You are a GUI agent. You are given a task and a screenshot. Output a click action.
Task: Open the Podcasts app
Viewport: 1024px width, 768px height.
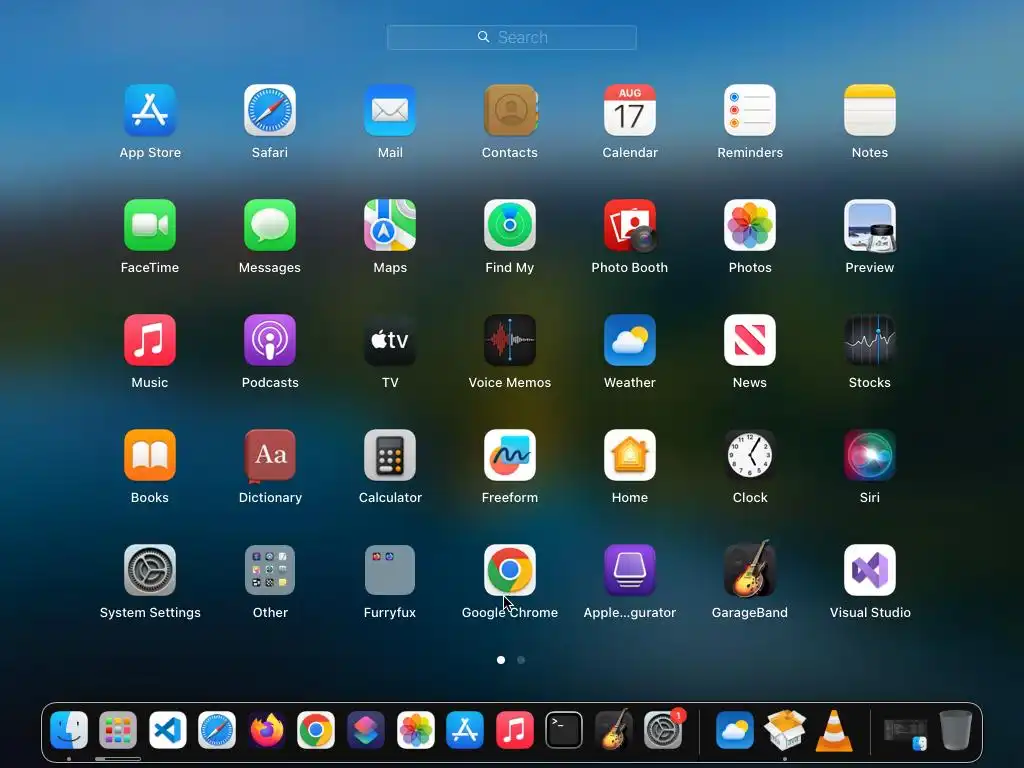coord(270,340)
